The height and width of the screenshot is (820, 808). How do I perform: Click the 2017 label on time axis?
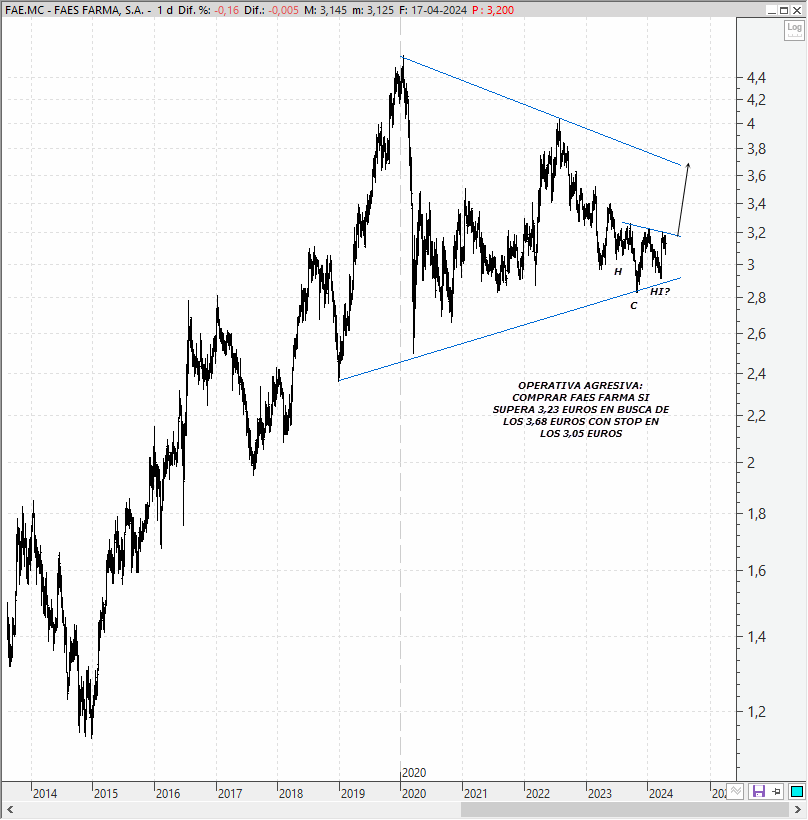(230, 794)
